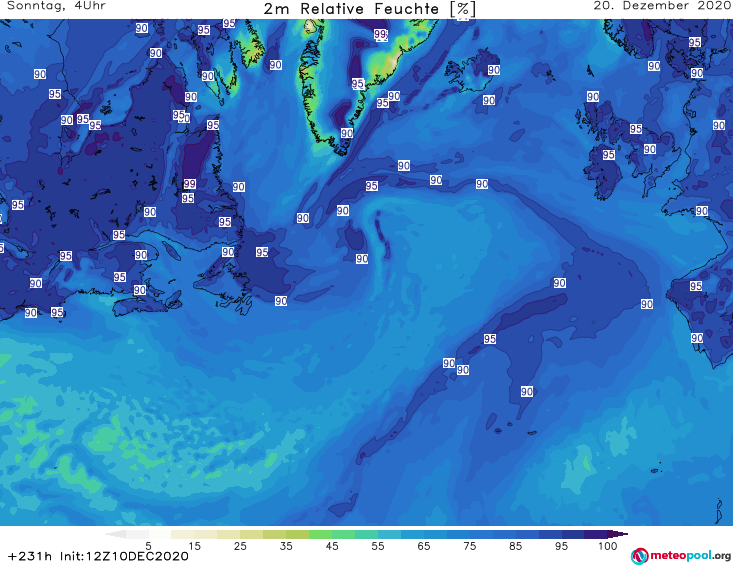Click the colorbar label '5'
The height and width of the screenshot is (566, 733).
148,546
